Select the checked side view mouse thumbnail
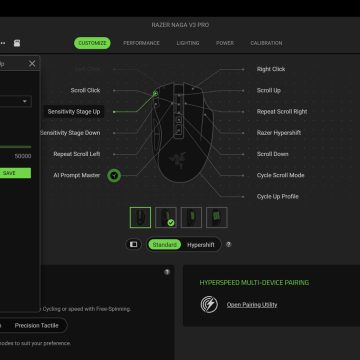Viewport: 360px width, 360px height. click(x=166, y=217)
